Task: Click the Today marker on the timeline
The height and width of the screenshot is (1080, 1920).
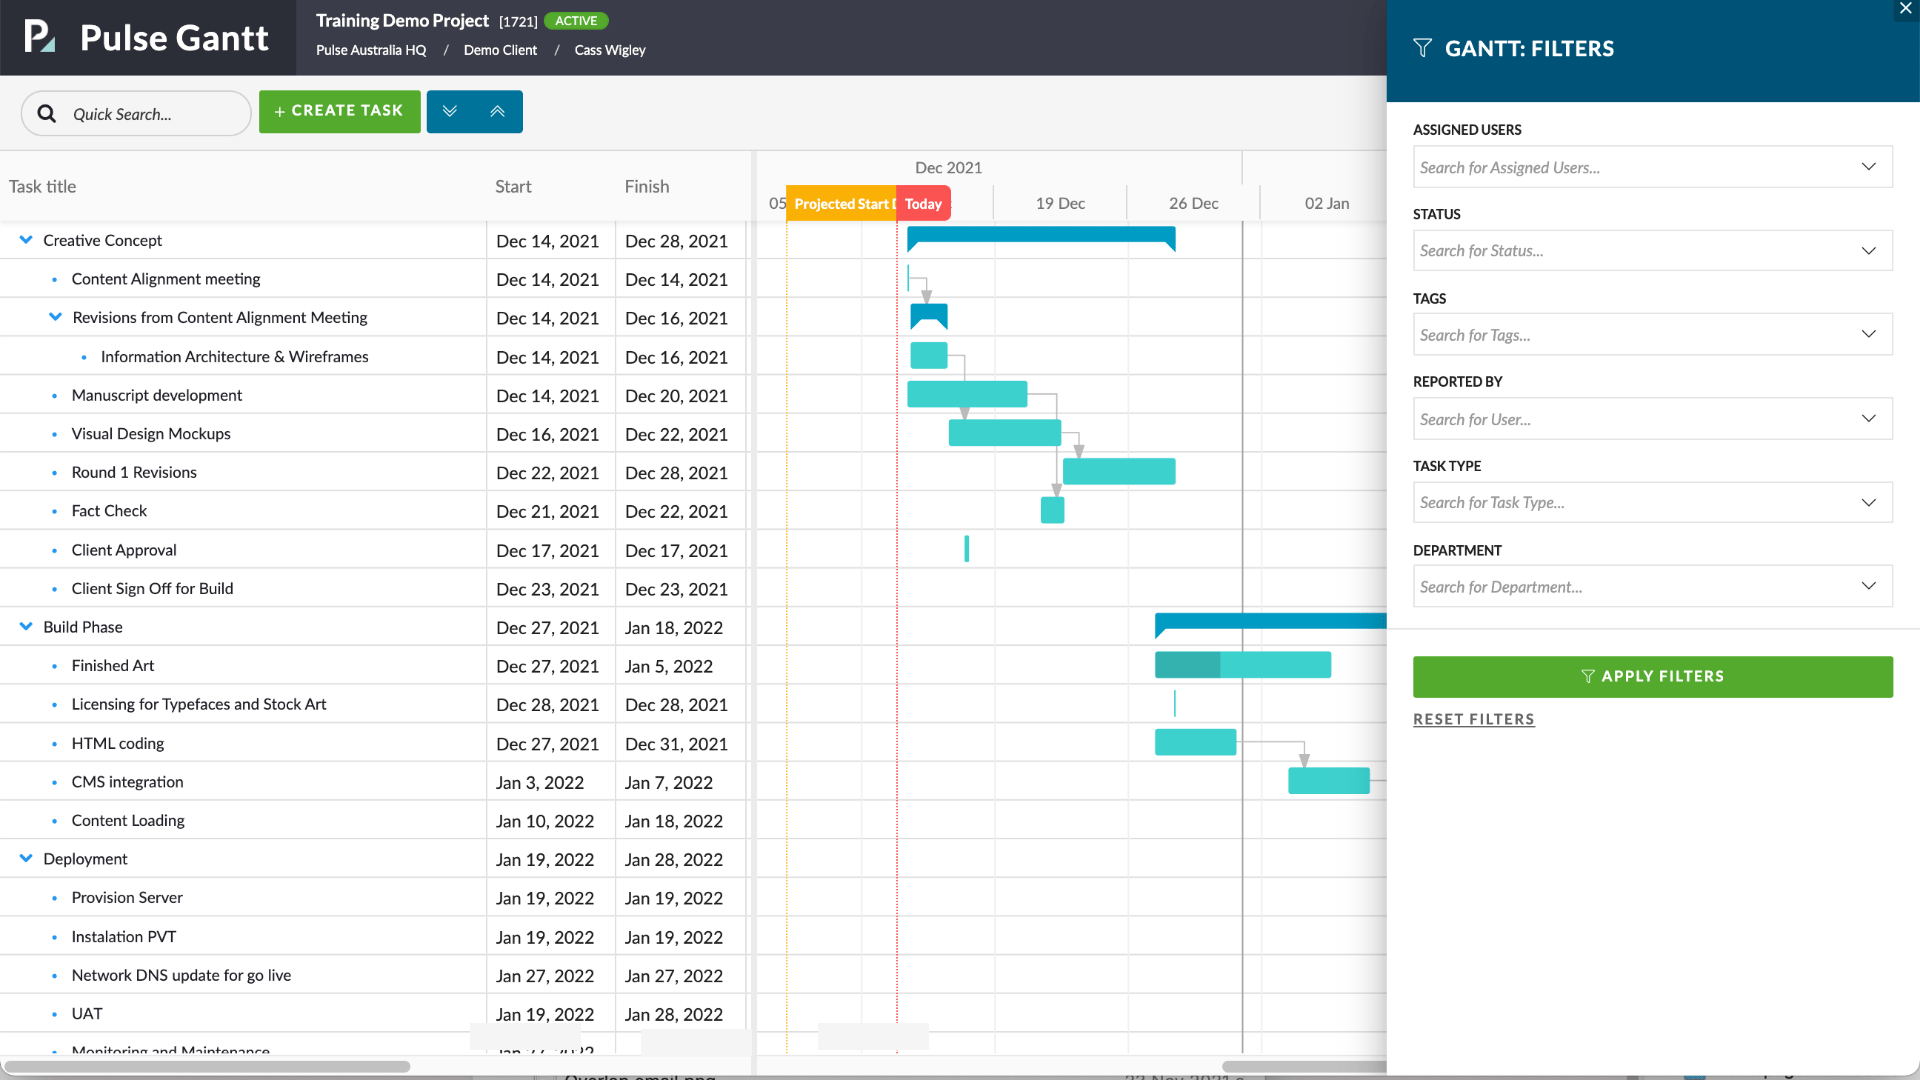Action: point(923,203)
